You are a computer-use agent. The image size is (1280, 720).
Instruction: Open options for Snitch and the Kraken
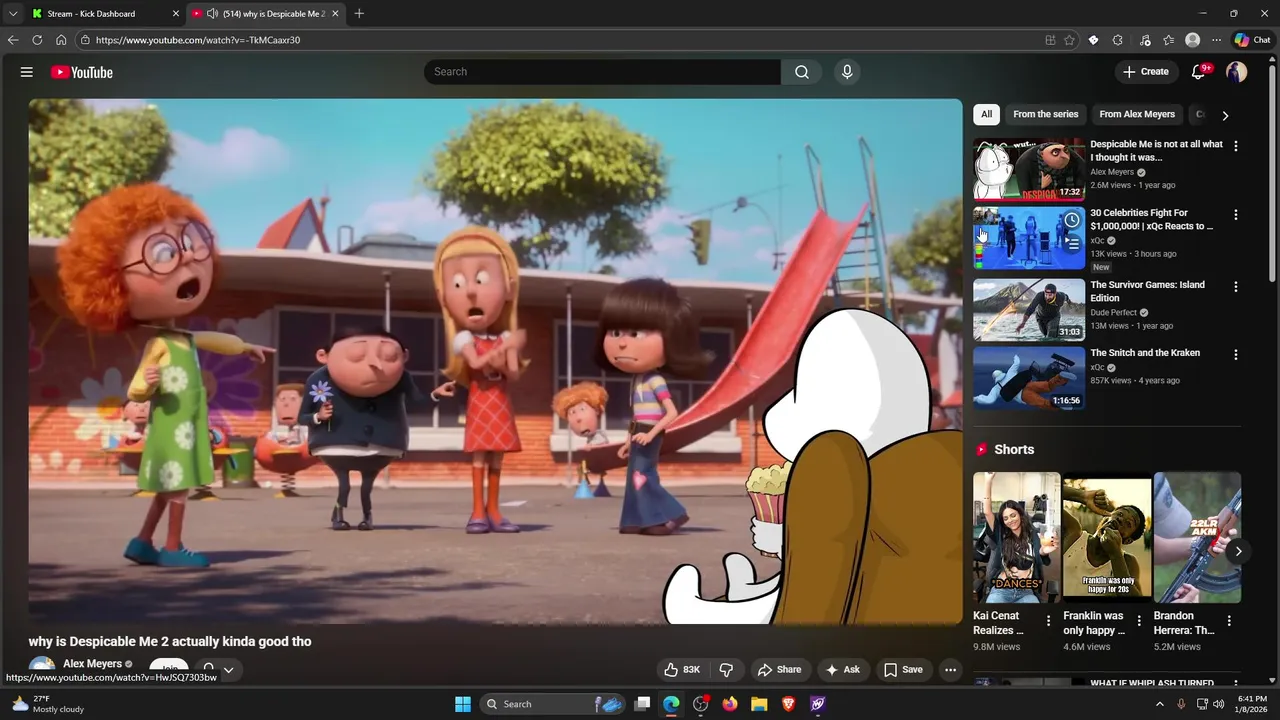pos(1236,355)
